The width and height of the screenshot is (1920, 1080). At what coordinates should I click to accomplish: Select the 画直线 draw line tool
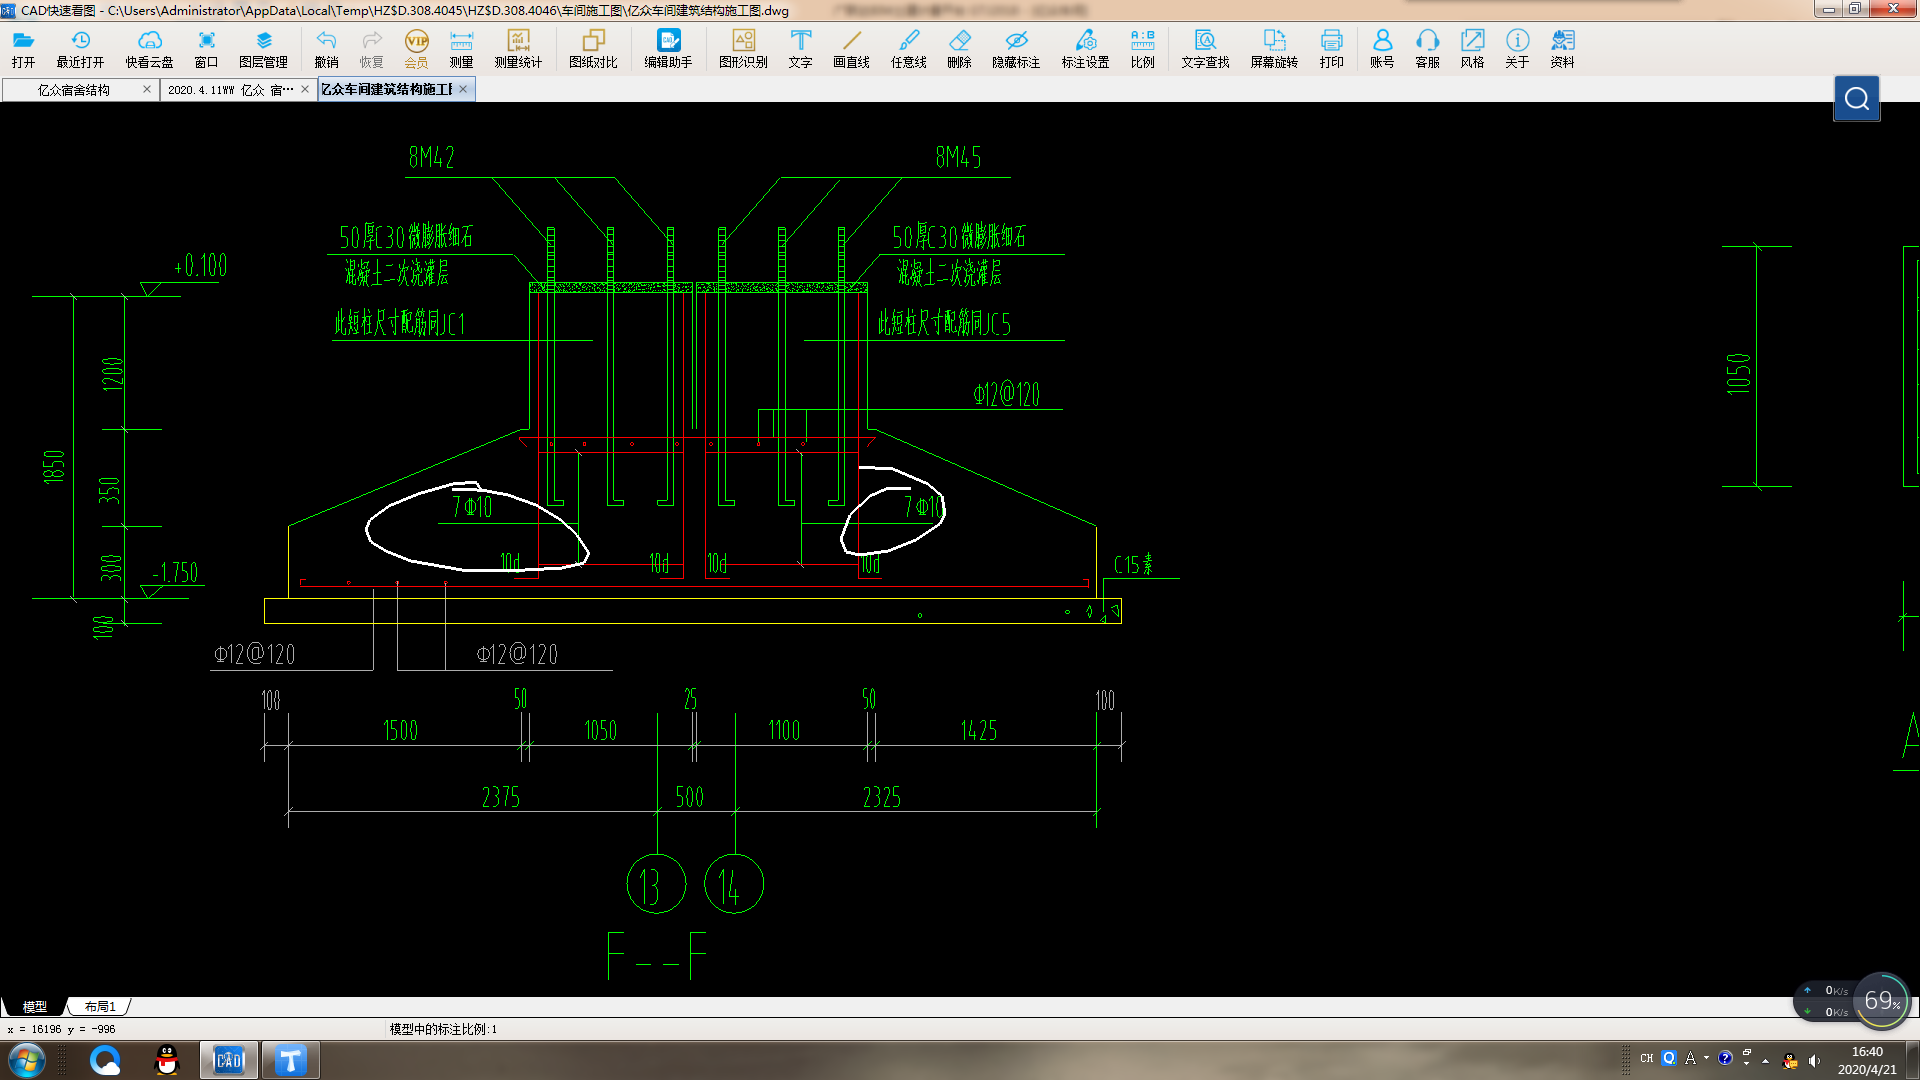point(851,48)
